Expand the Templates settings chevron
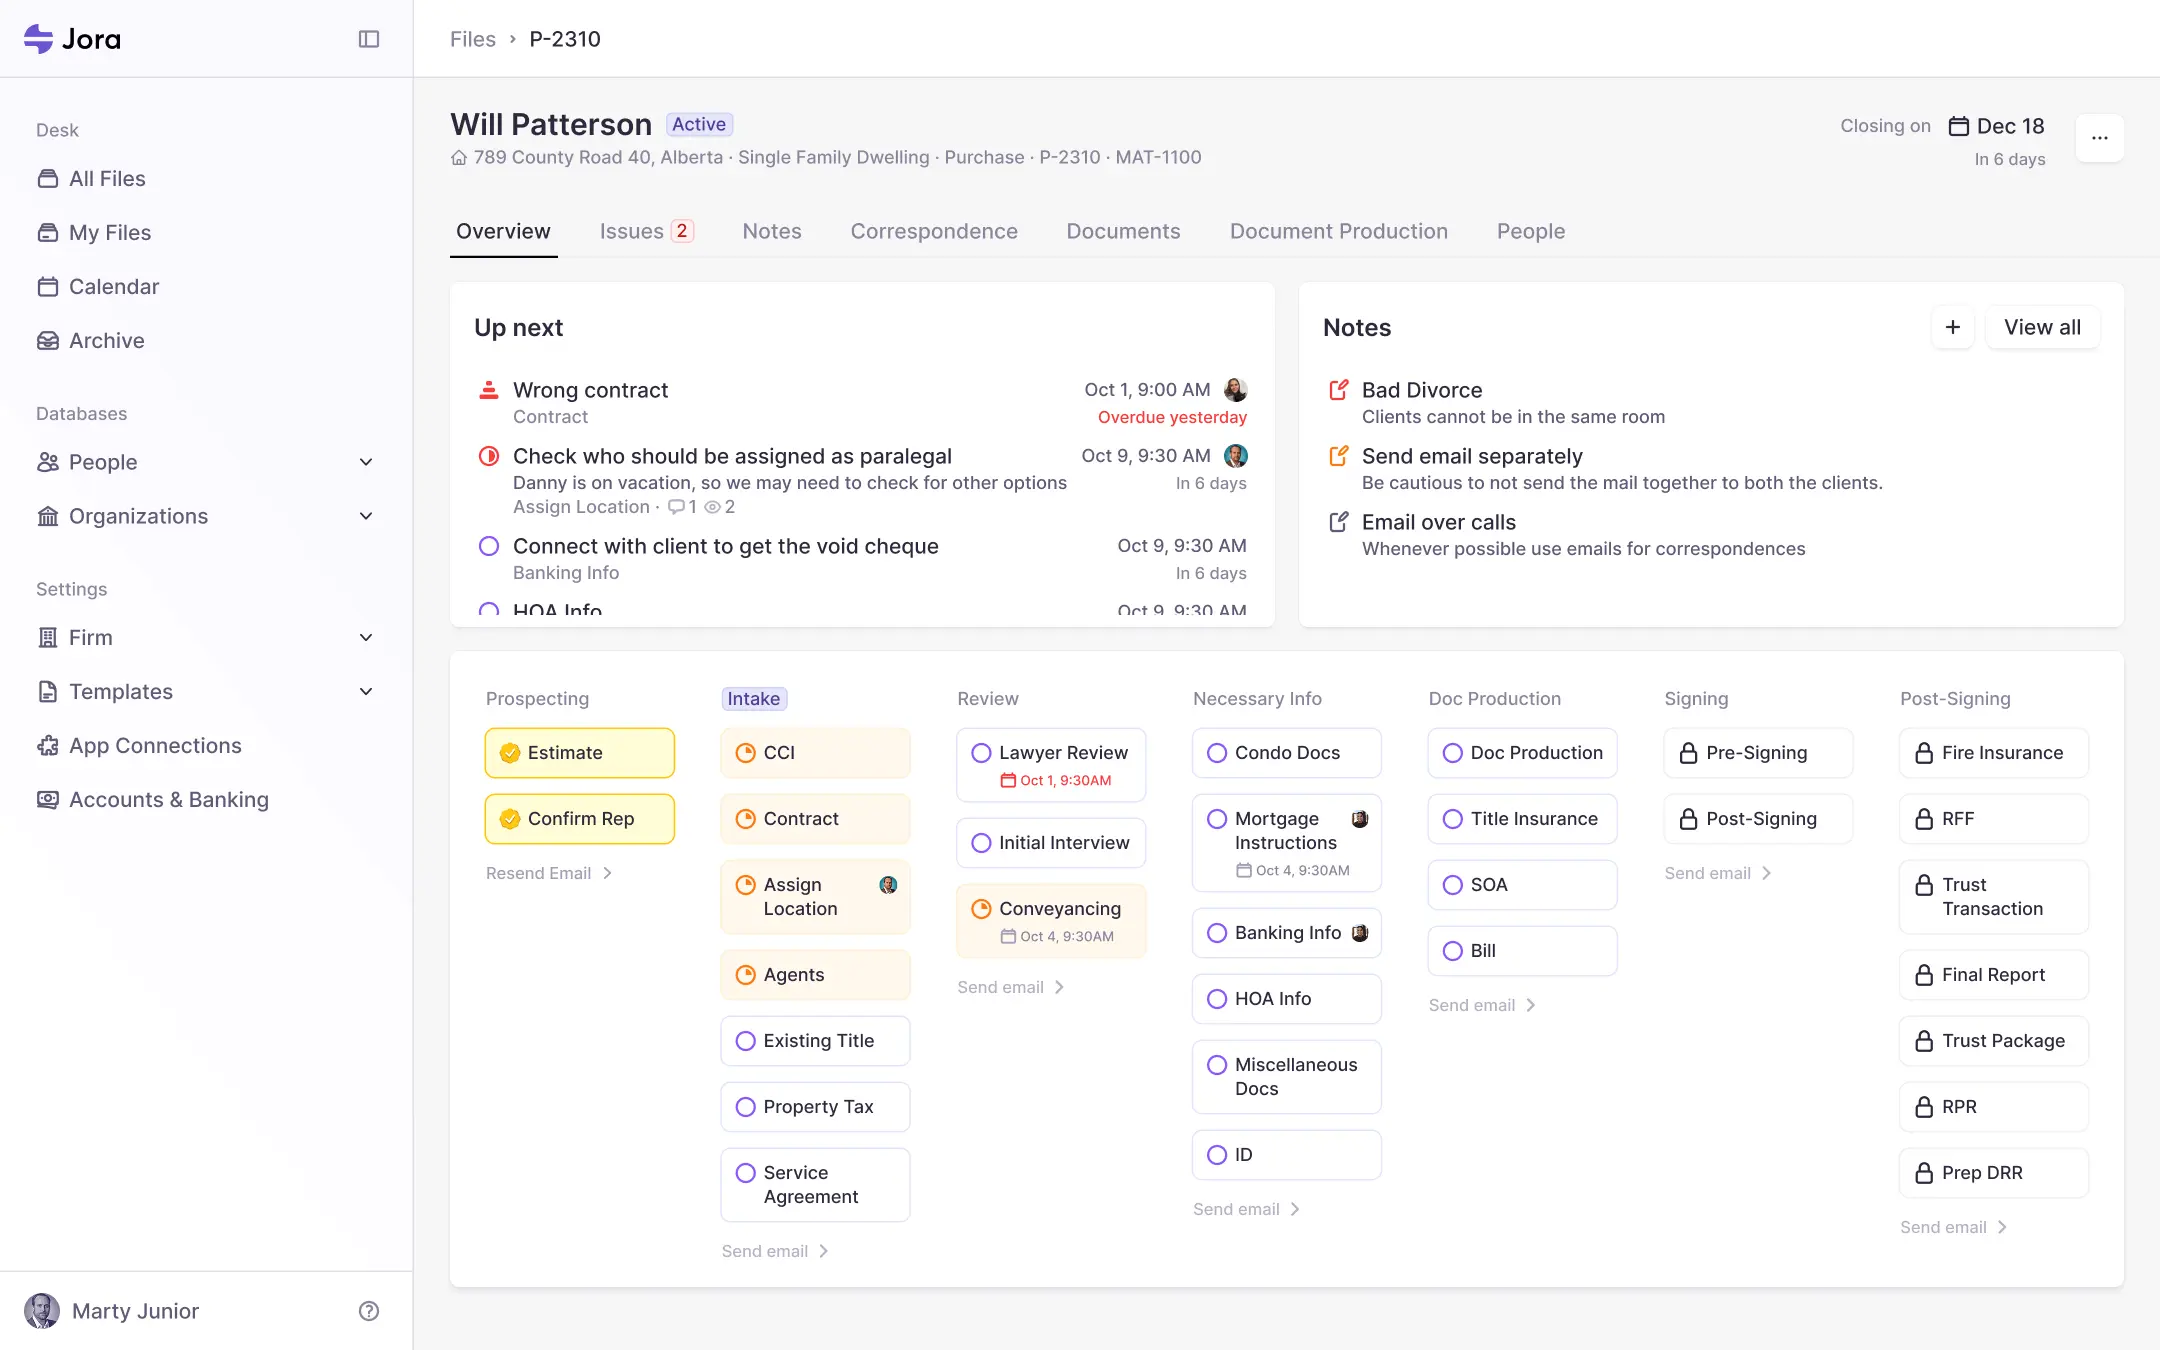 click(366, 692)
